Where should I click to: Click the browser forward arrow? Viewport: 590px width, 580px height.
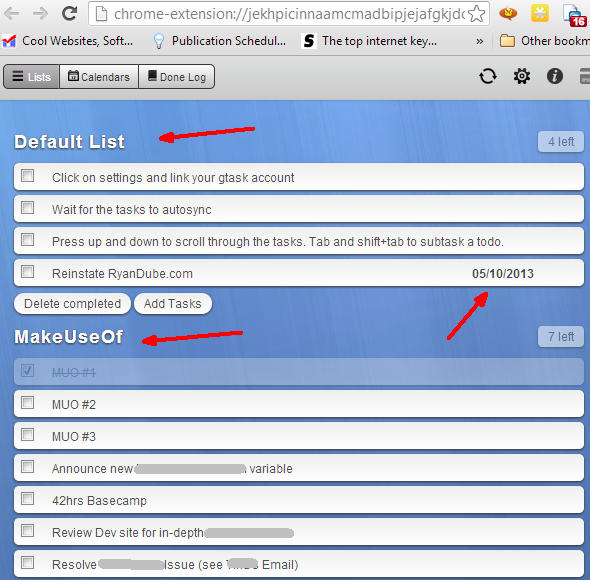click(x=40, y=14)
